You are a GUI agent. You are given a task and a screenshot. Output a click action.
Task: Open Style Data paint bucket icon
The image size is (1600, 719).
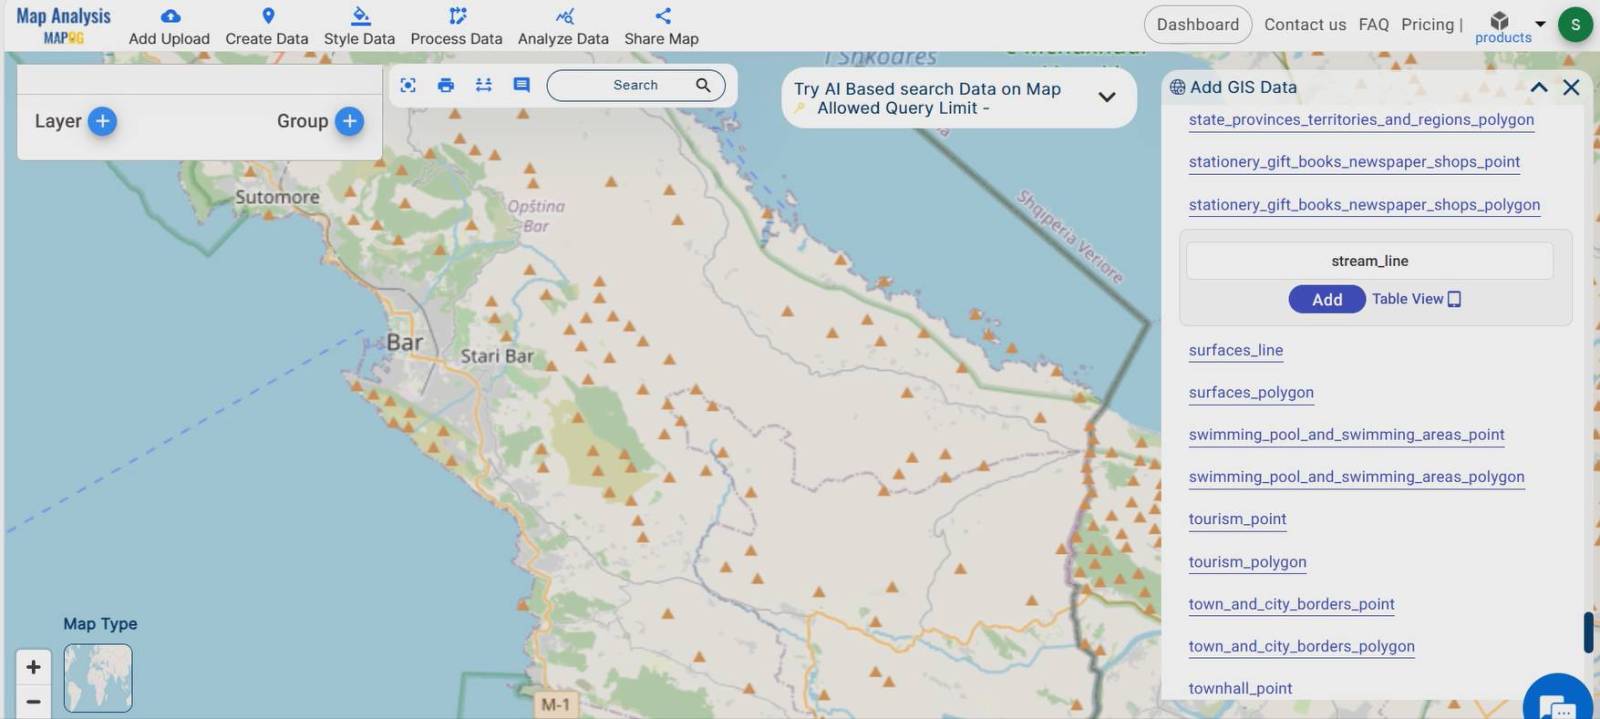pos(360,16)
